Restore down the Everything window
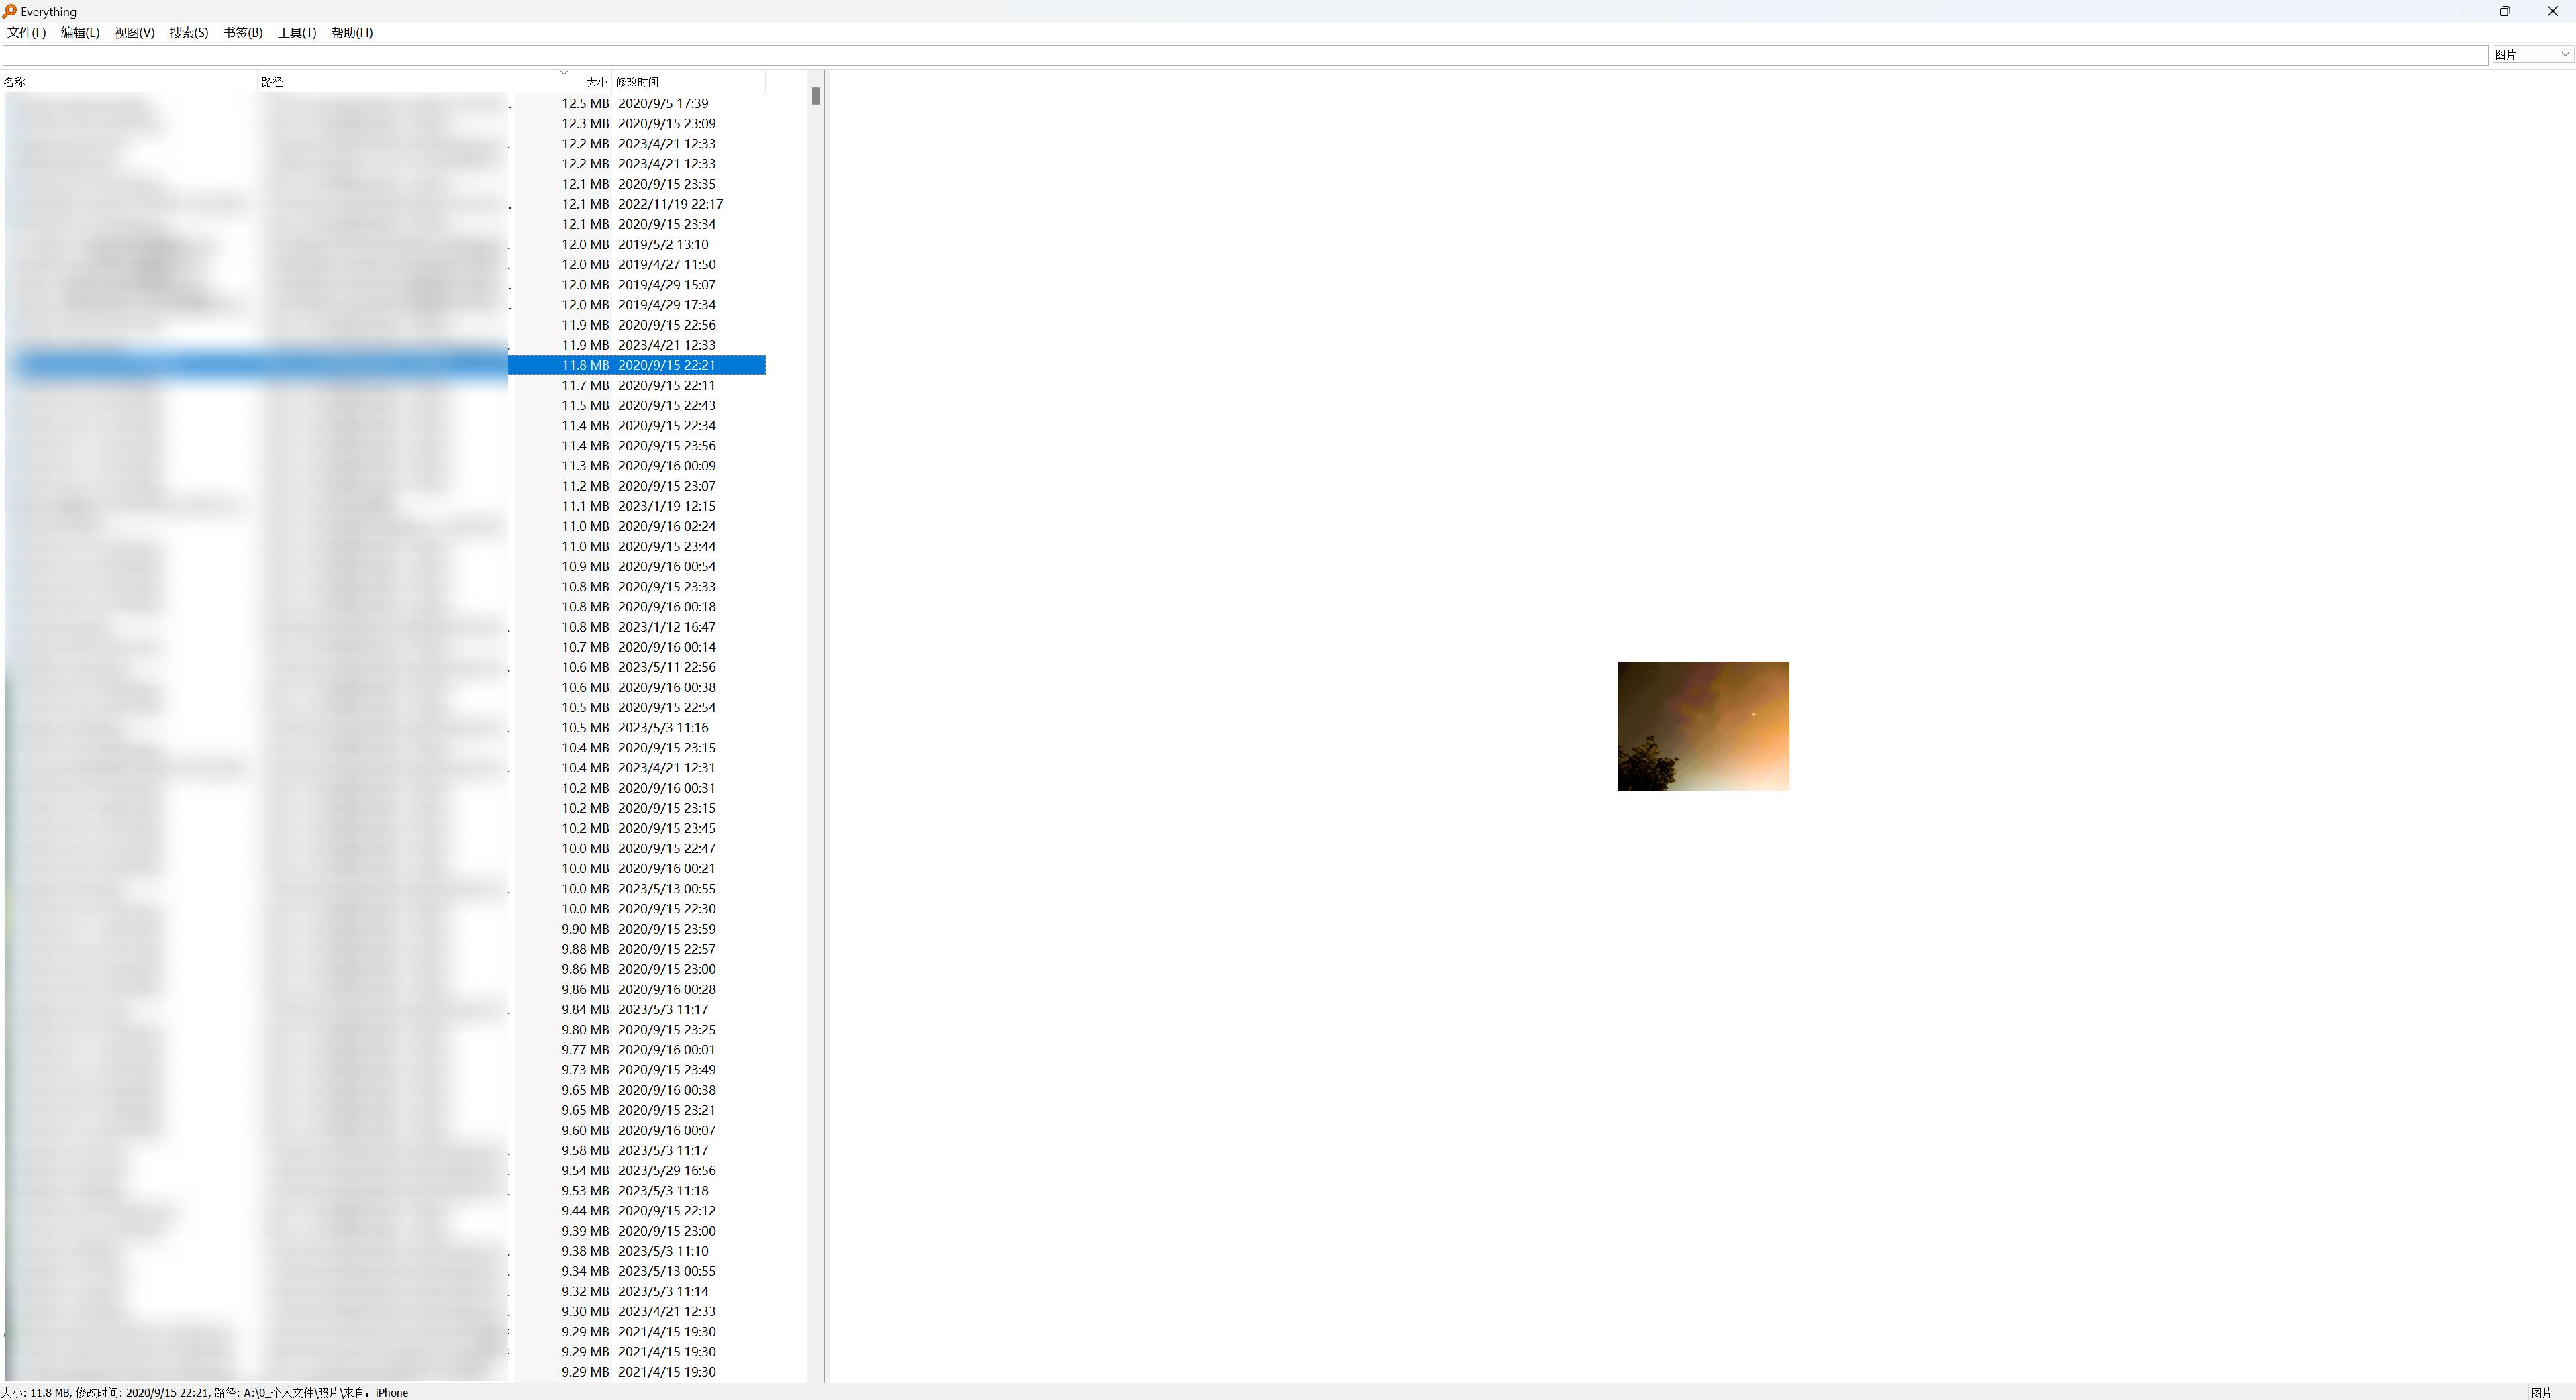The width and height of the screenshot is (2576, 1400). 2504,11
